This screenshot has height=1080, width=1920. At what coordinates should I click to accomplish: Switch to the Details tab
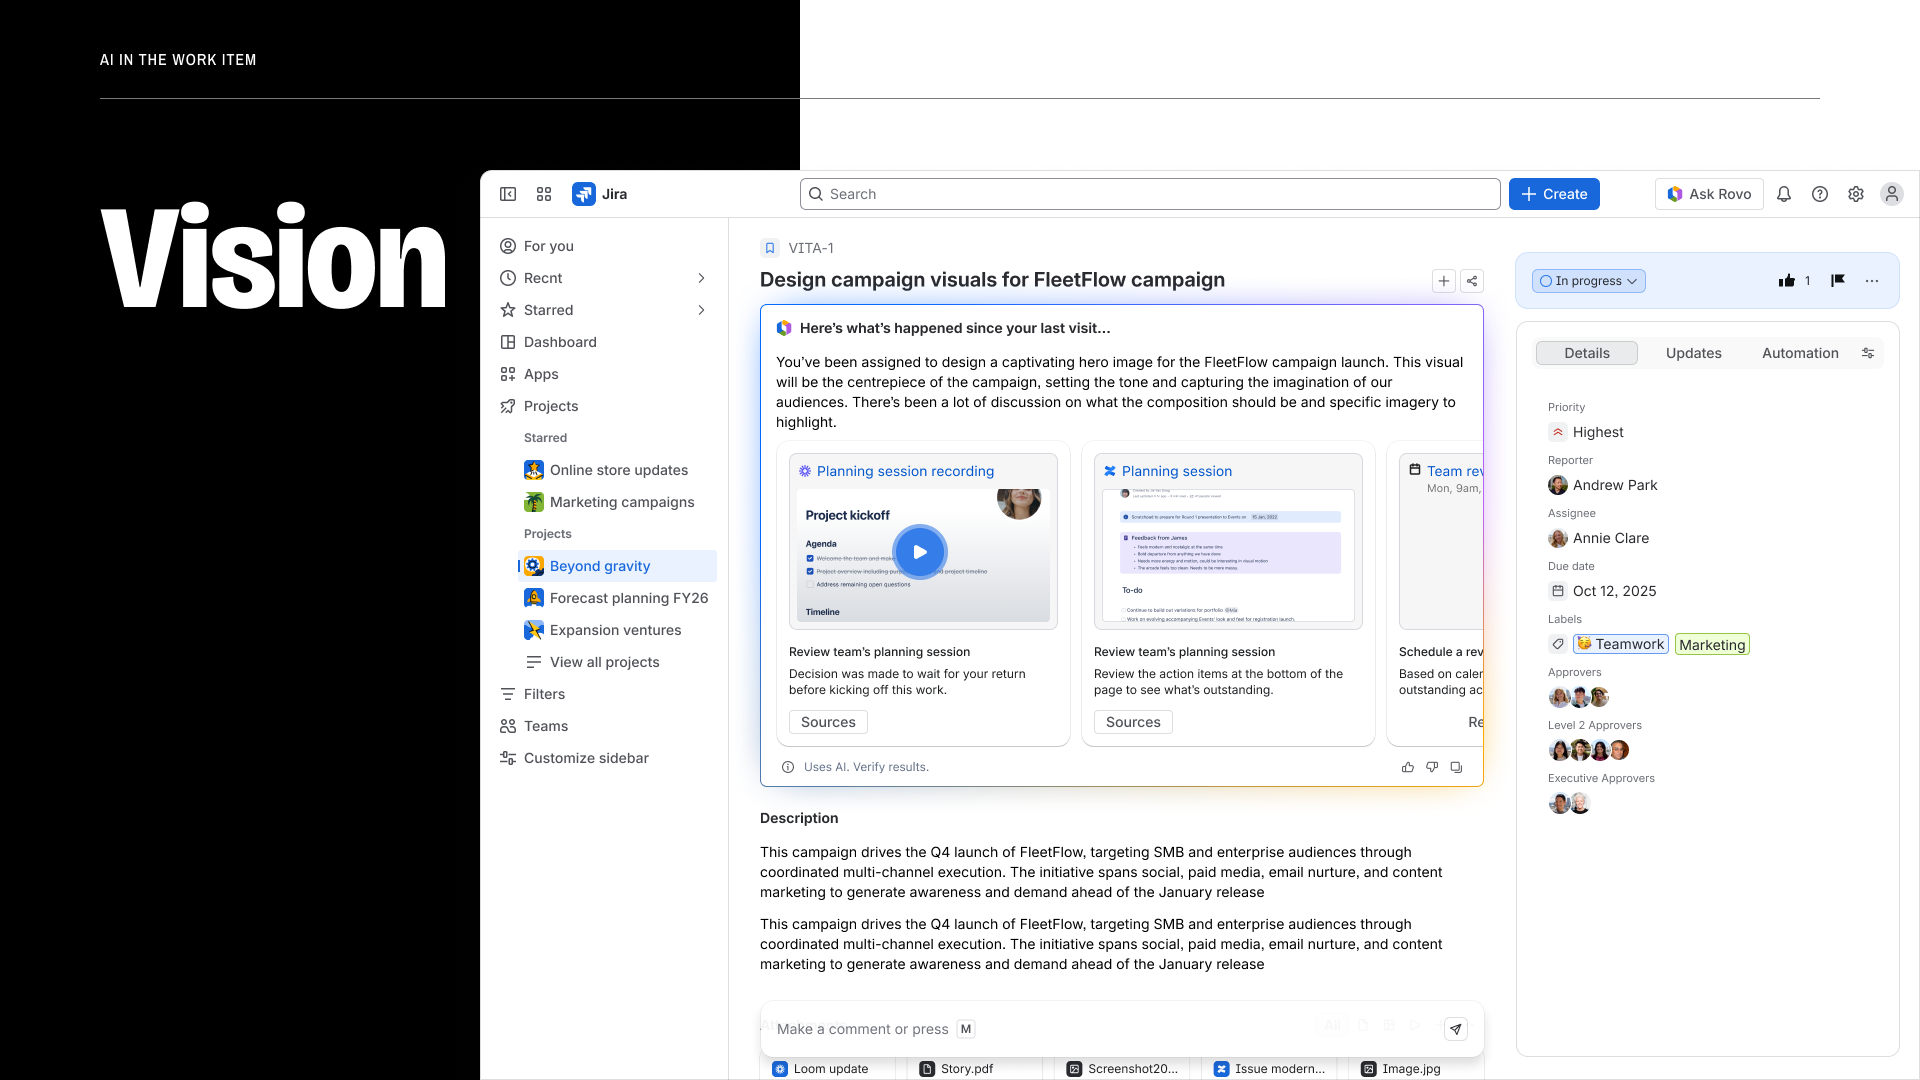click(1587, 353)
